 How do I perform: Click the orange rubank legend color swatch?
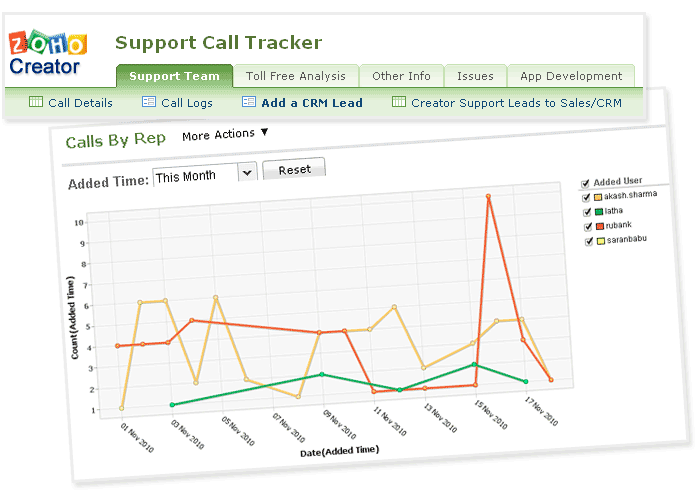599,225
